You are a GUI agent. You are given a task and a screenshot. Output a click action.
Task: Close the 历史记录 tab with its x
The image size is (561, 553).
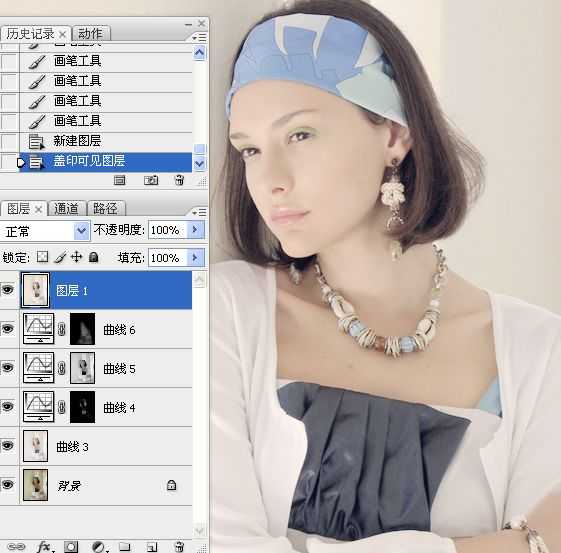coord(62,34)
